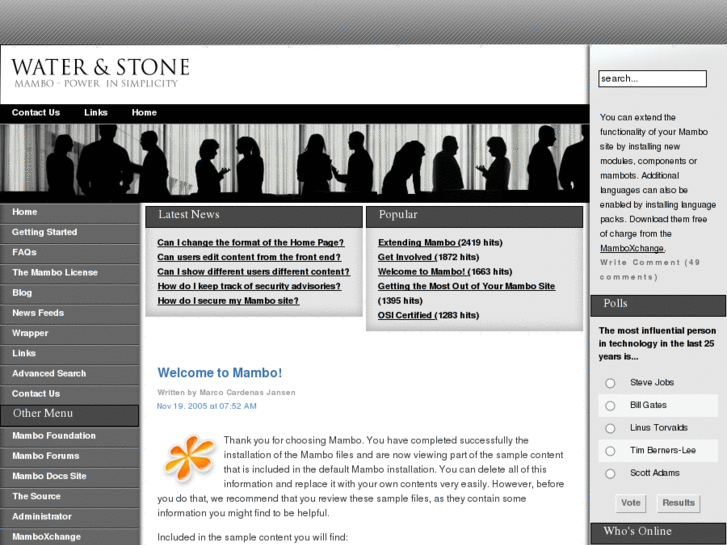Click the Who's Online module header

(658, 533)
